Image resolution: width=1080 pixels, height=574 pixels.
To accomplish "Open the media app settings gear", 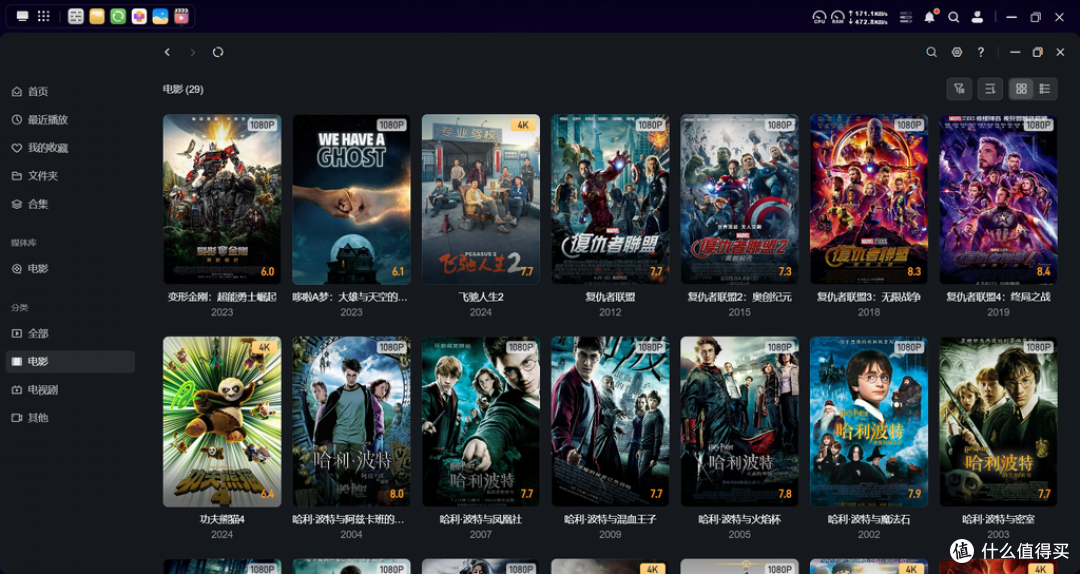I will (957, 52).
